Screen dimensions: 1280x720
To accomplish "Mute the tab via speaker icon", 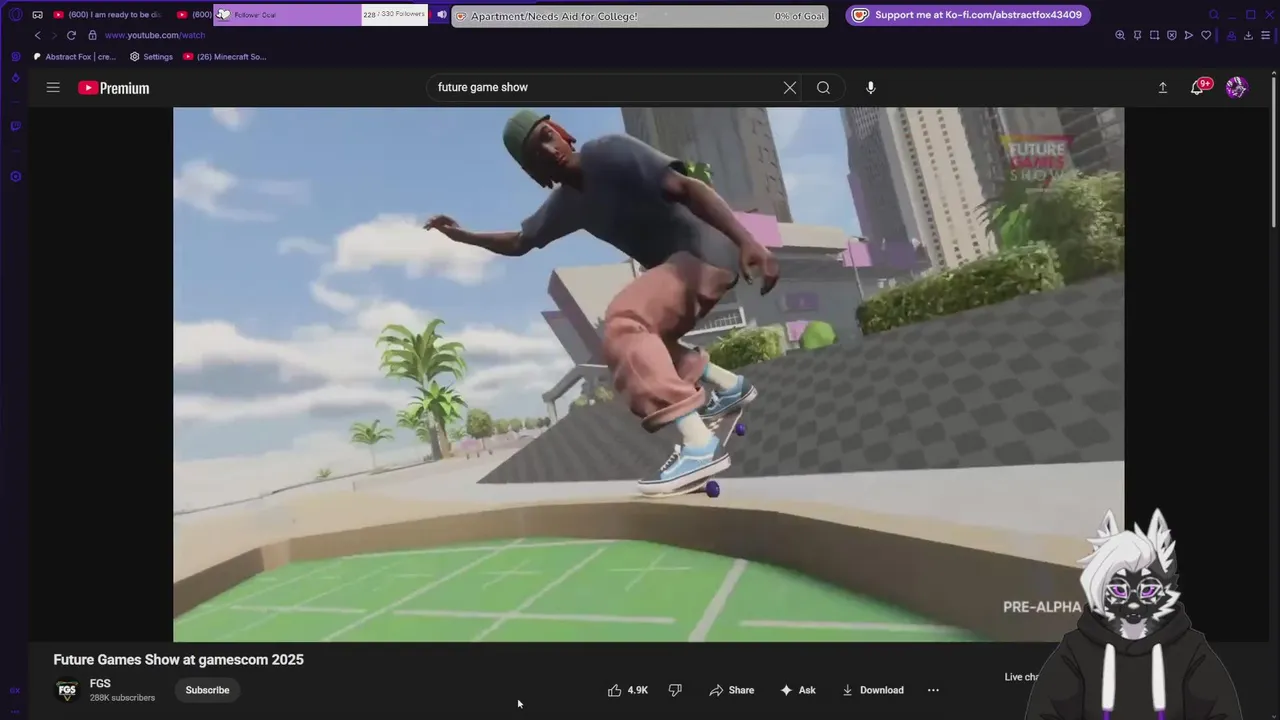I will click(x=442, y=15).
